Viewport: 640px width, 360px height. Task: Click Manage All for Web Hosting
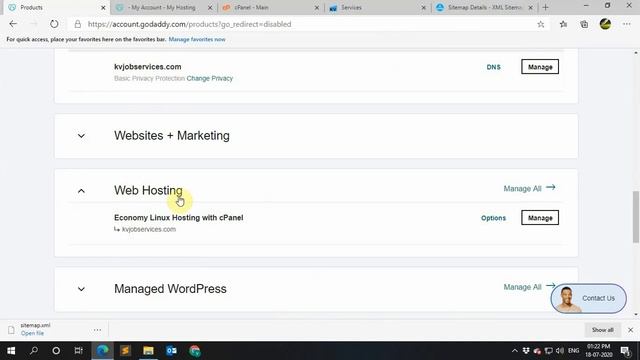tap(529, 188)
